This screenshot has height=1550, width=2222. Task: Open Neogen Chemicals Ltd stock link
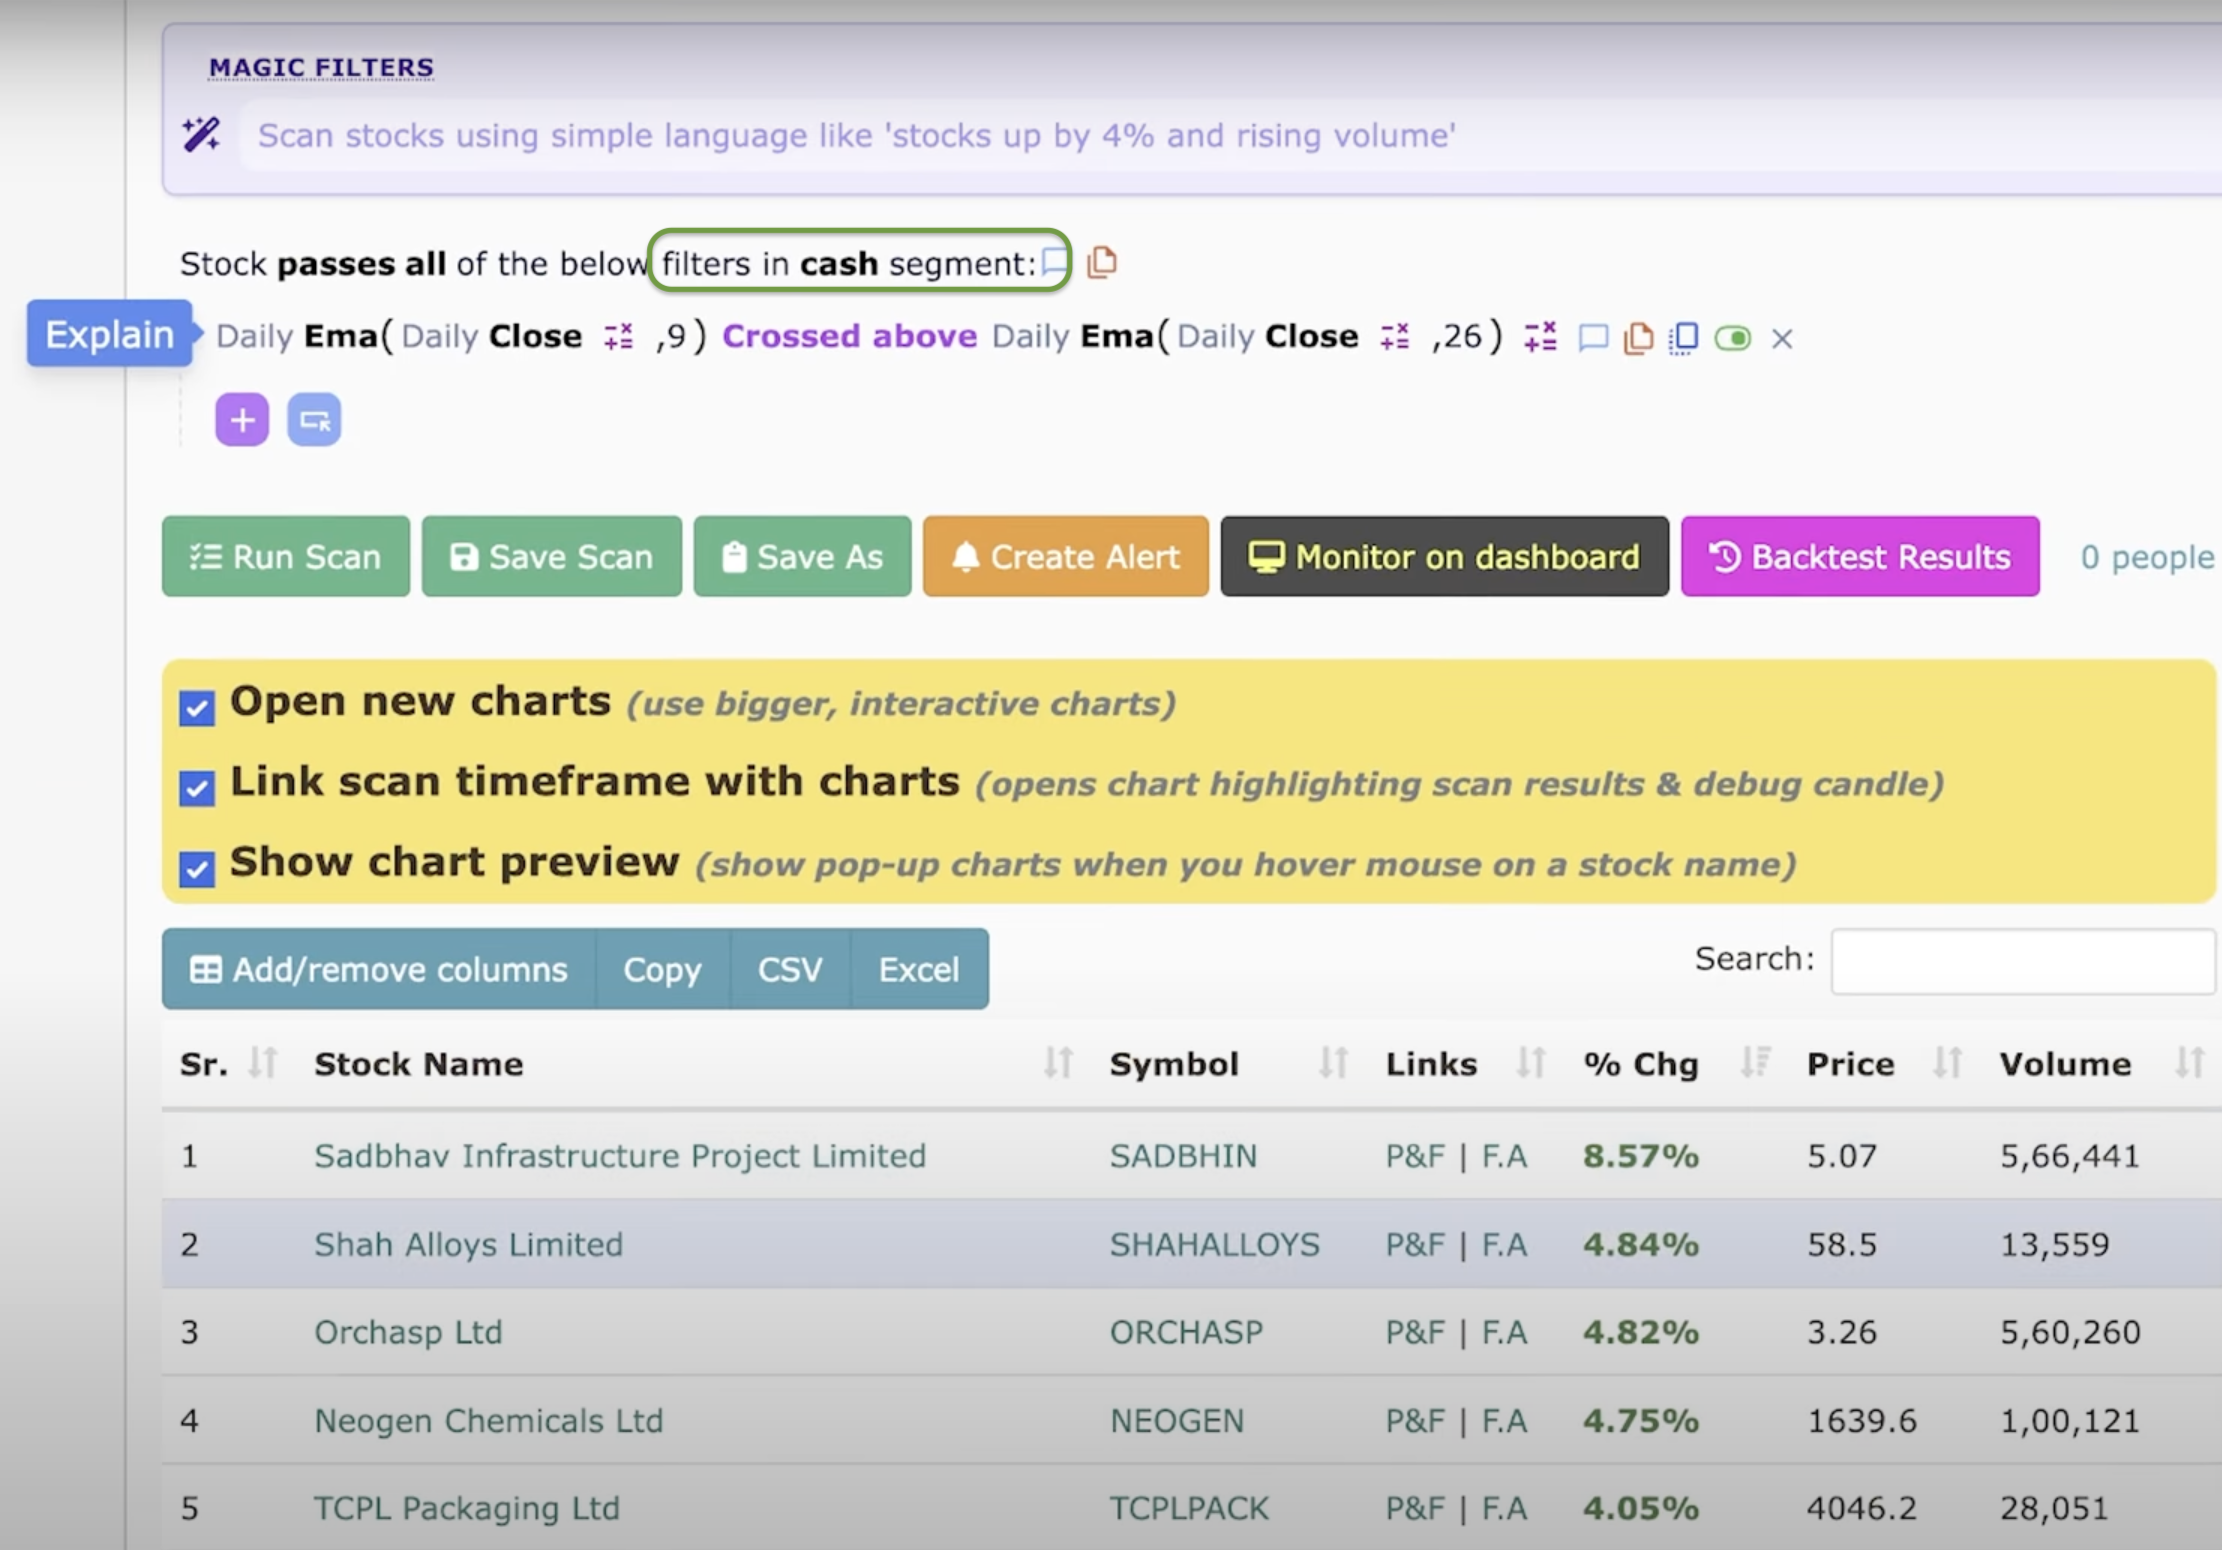click(488, 1420)
